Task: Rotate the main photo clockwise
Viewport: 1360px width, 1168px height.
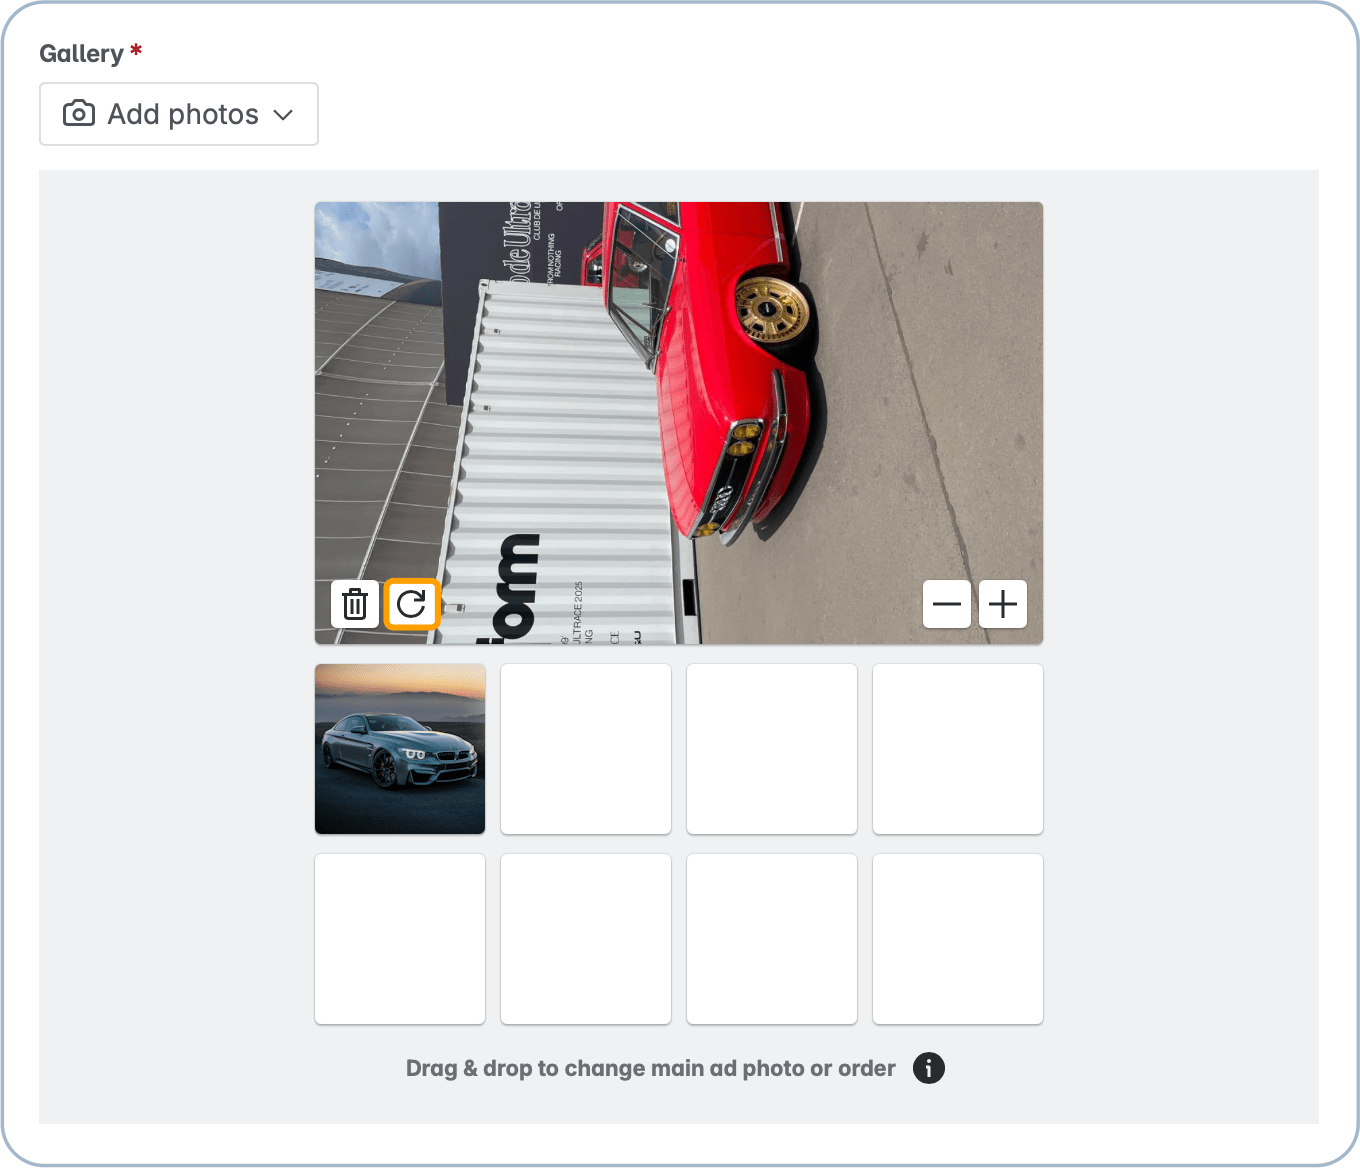Action: point(411,604)
